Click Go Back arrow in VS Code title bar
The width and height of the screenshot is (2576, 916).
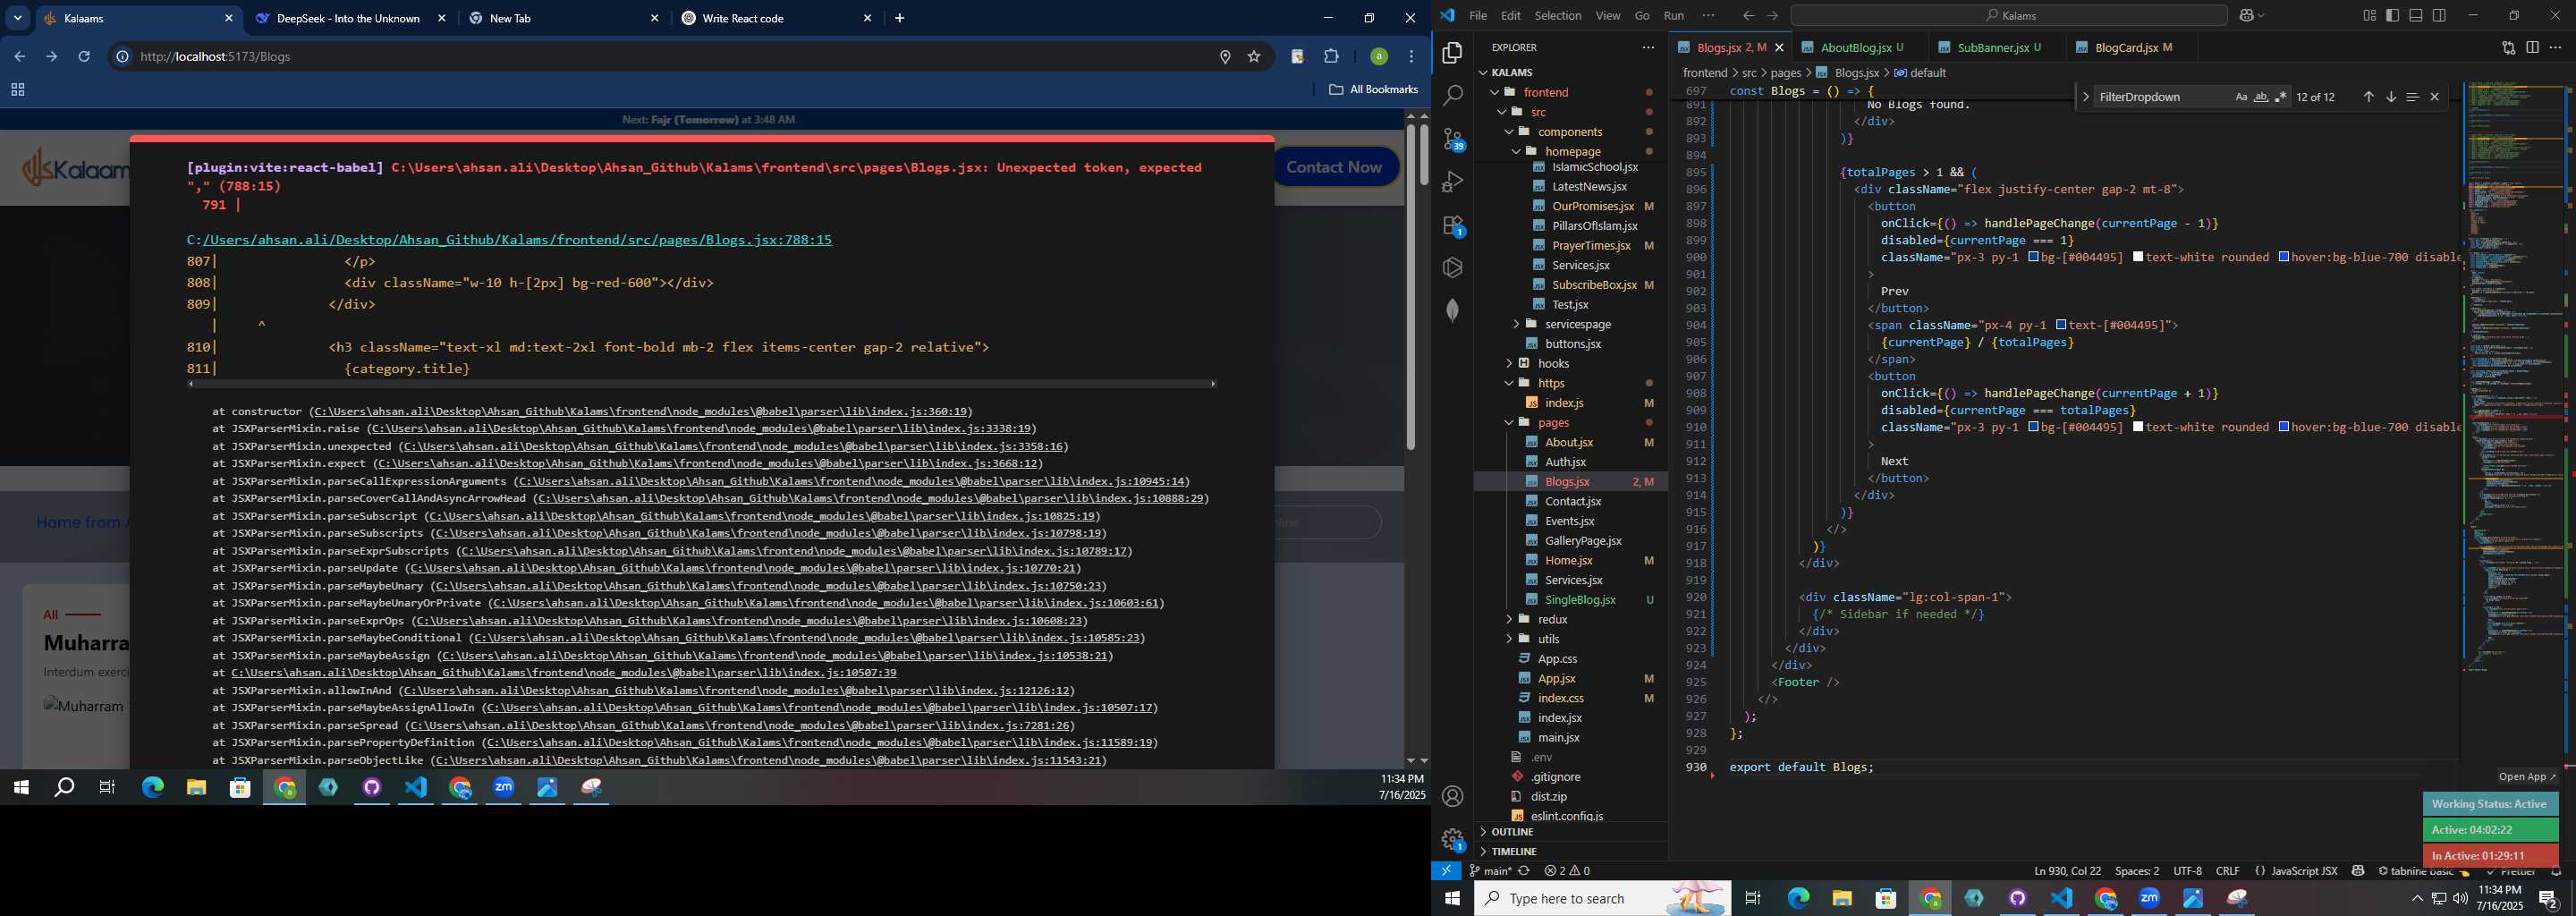point(1748,15)
